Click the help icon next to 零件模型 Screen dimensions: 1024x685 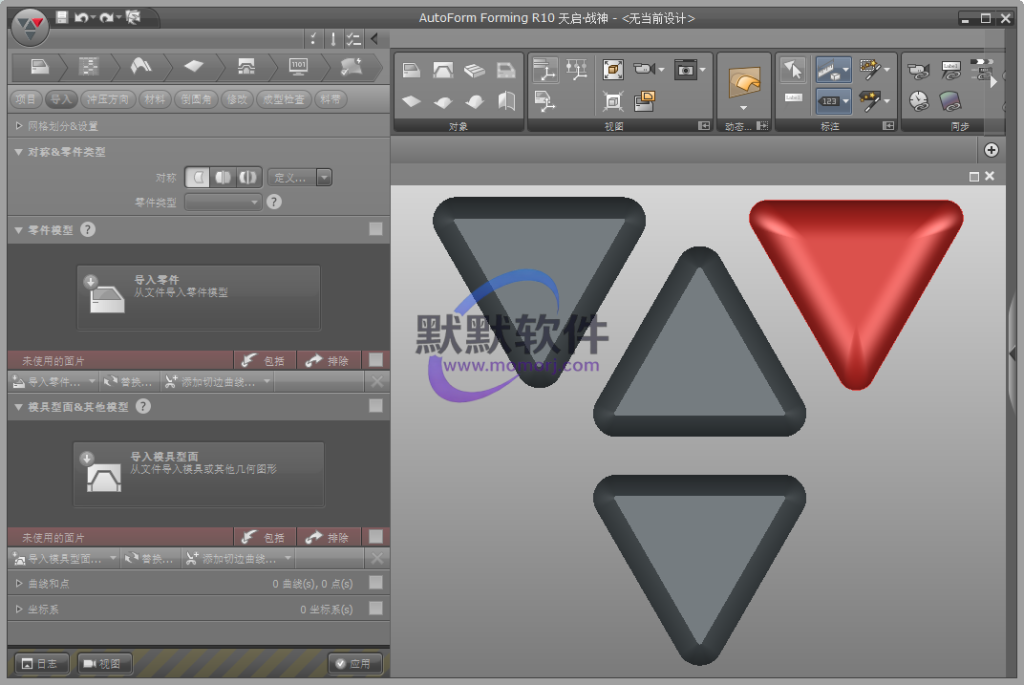[88, 230]
